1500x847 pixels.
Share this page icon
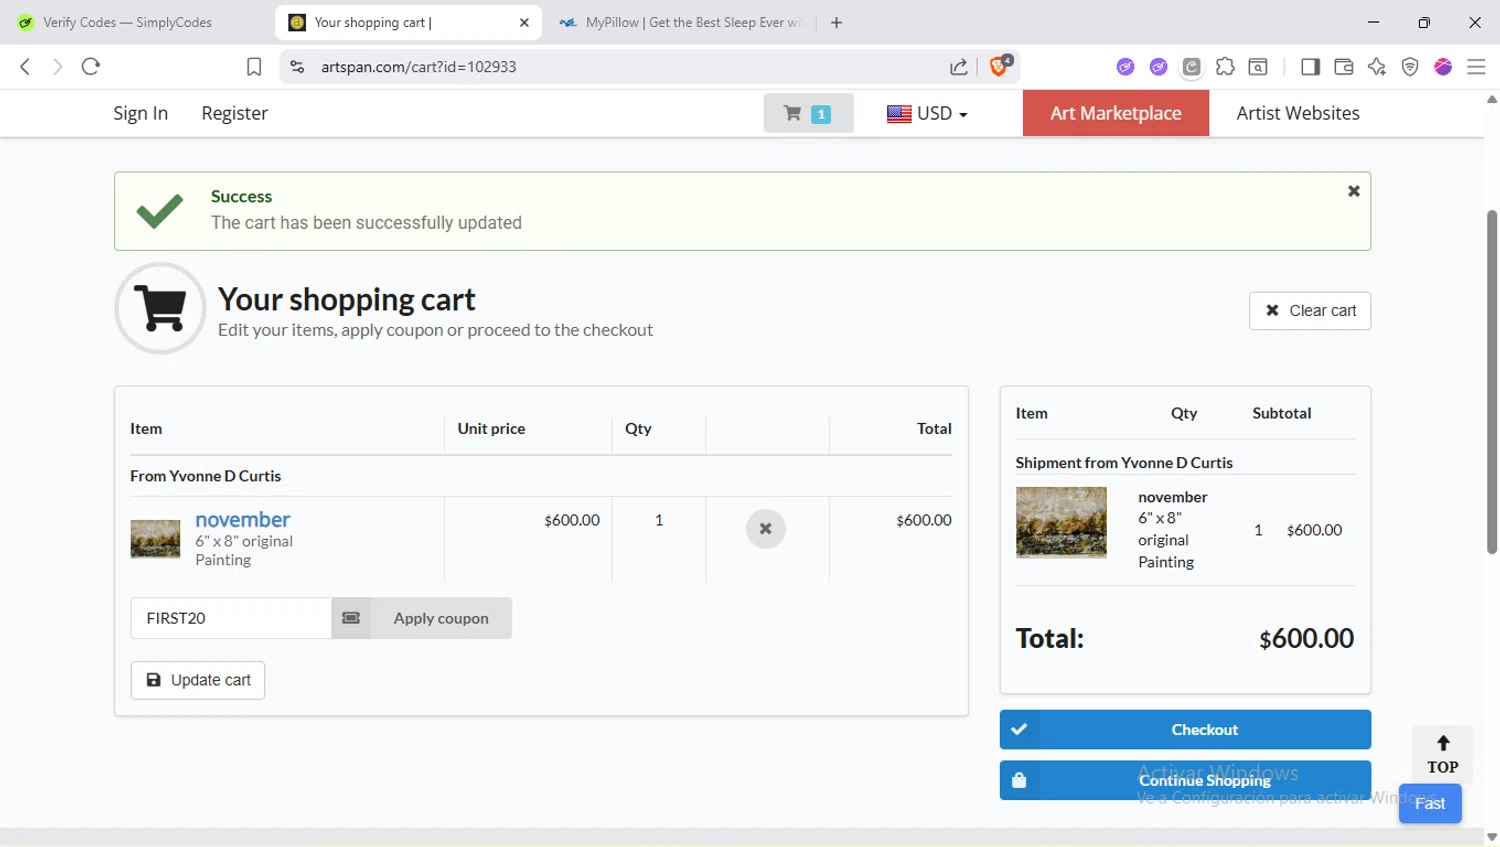pyautogui.click(x=958, y=67)
